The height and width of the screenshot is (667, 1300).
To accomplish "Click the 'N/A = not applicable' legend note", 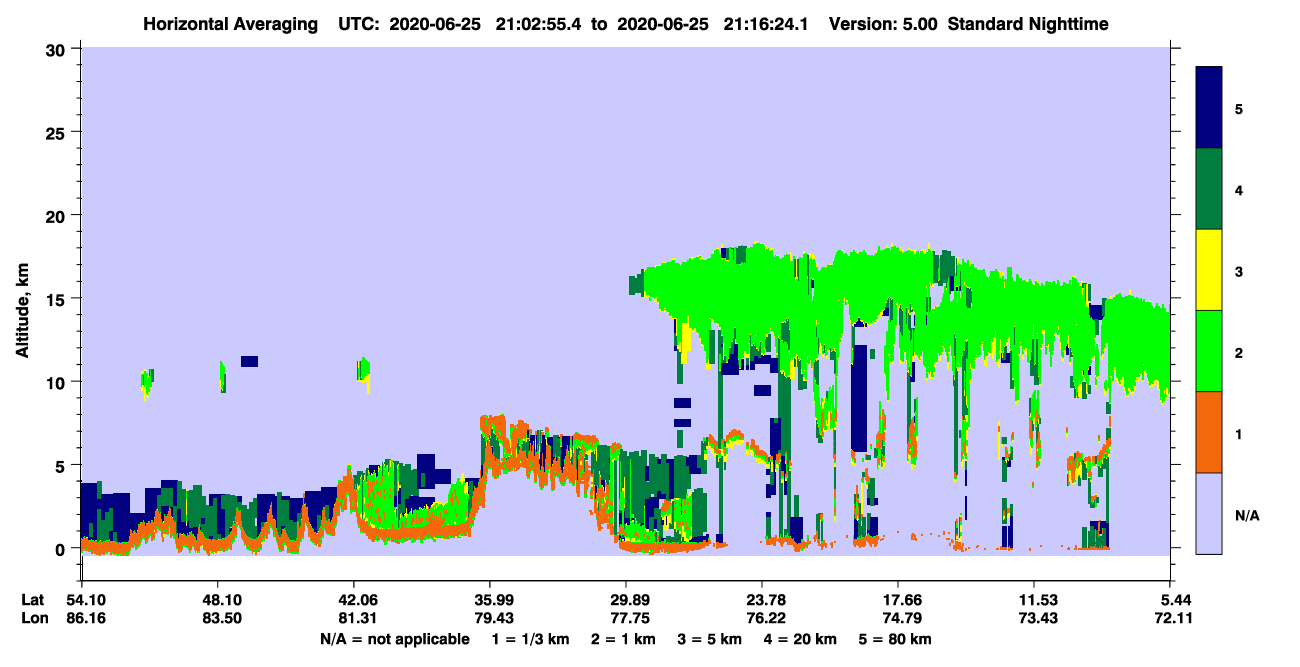I will pos(394,639).
